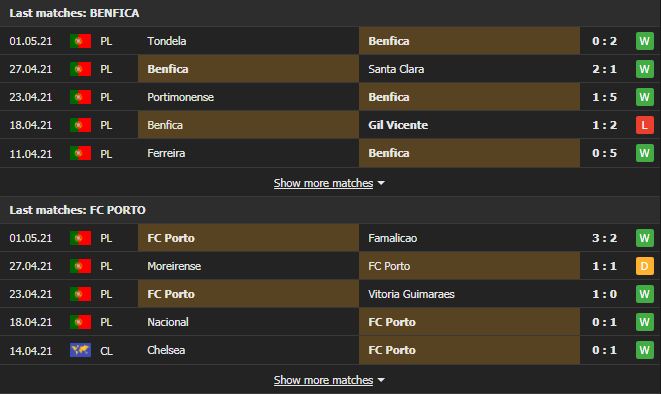Expand Show more matches under Benfica
The width and height of the screenshot is (661, 394).
pyautogui.click(x=323, y=183)
